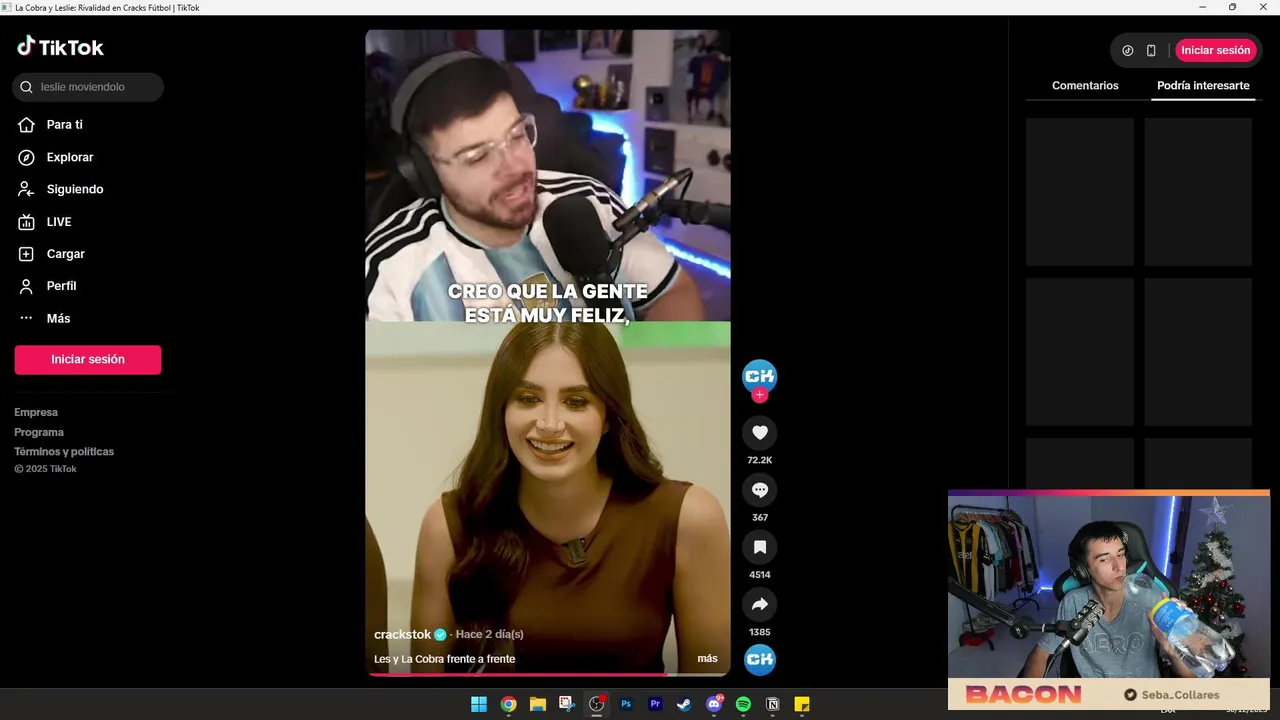
Task: Follow crackstok with the plus badge
Action: pos(760,395)
